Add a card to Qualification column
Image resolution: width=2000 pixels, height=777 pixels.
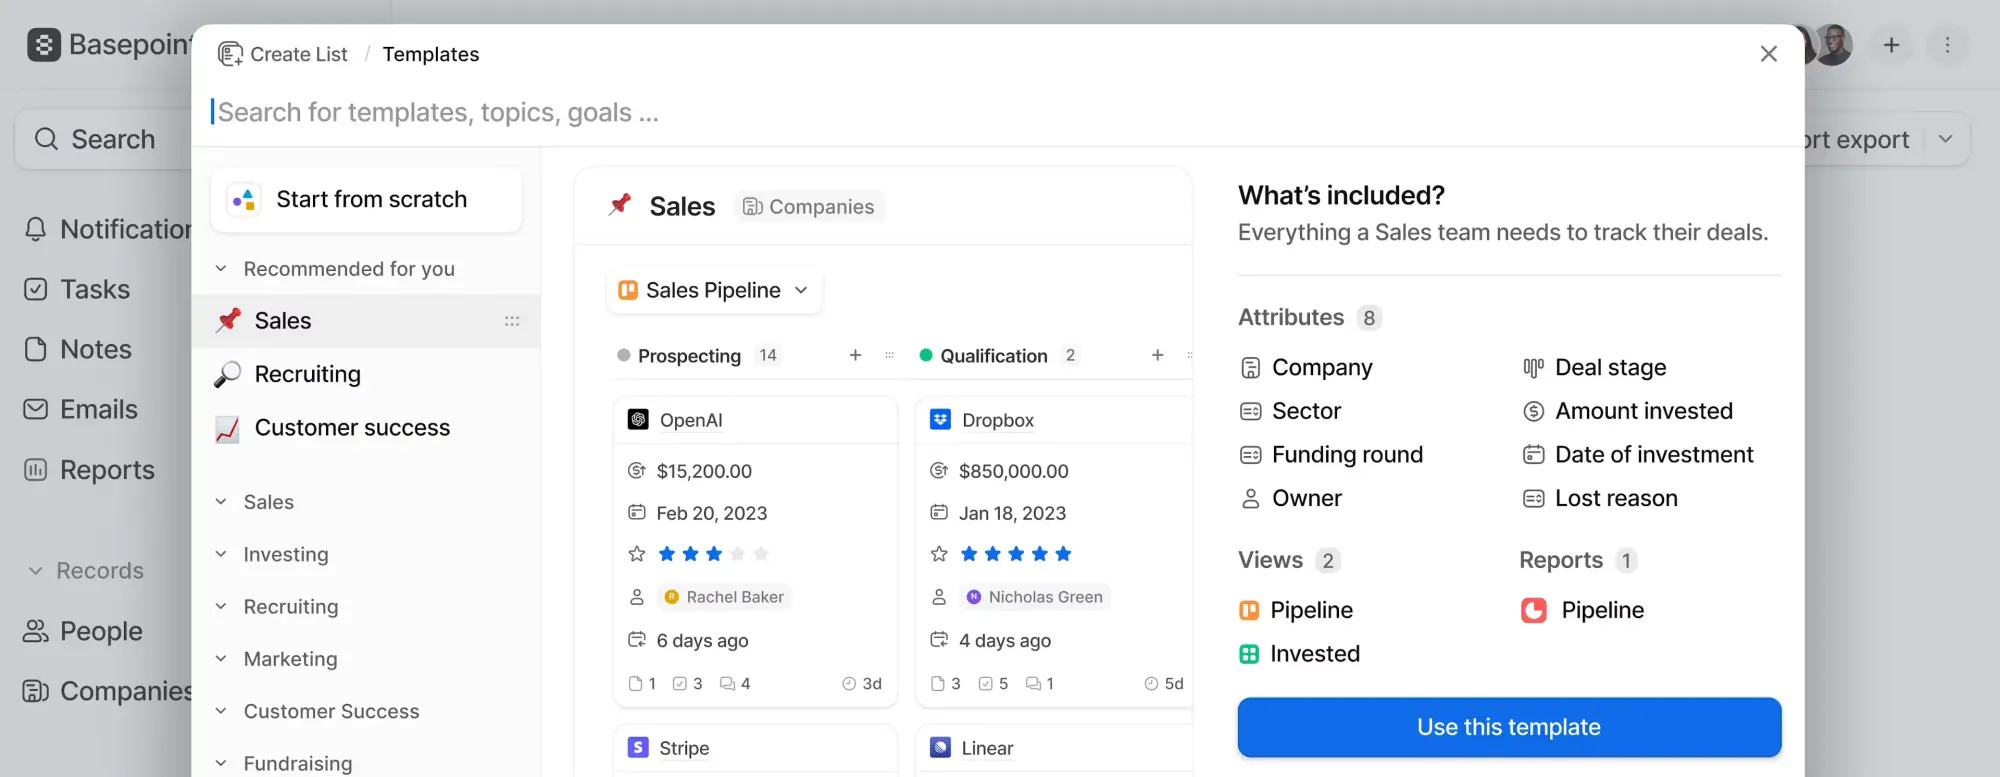(1157, 355)
